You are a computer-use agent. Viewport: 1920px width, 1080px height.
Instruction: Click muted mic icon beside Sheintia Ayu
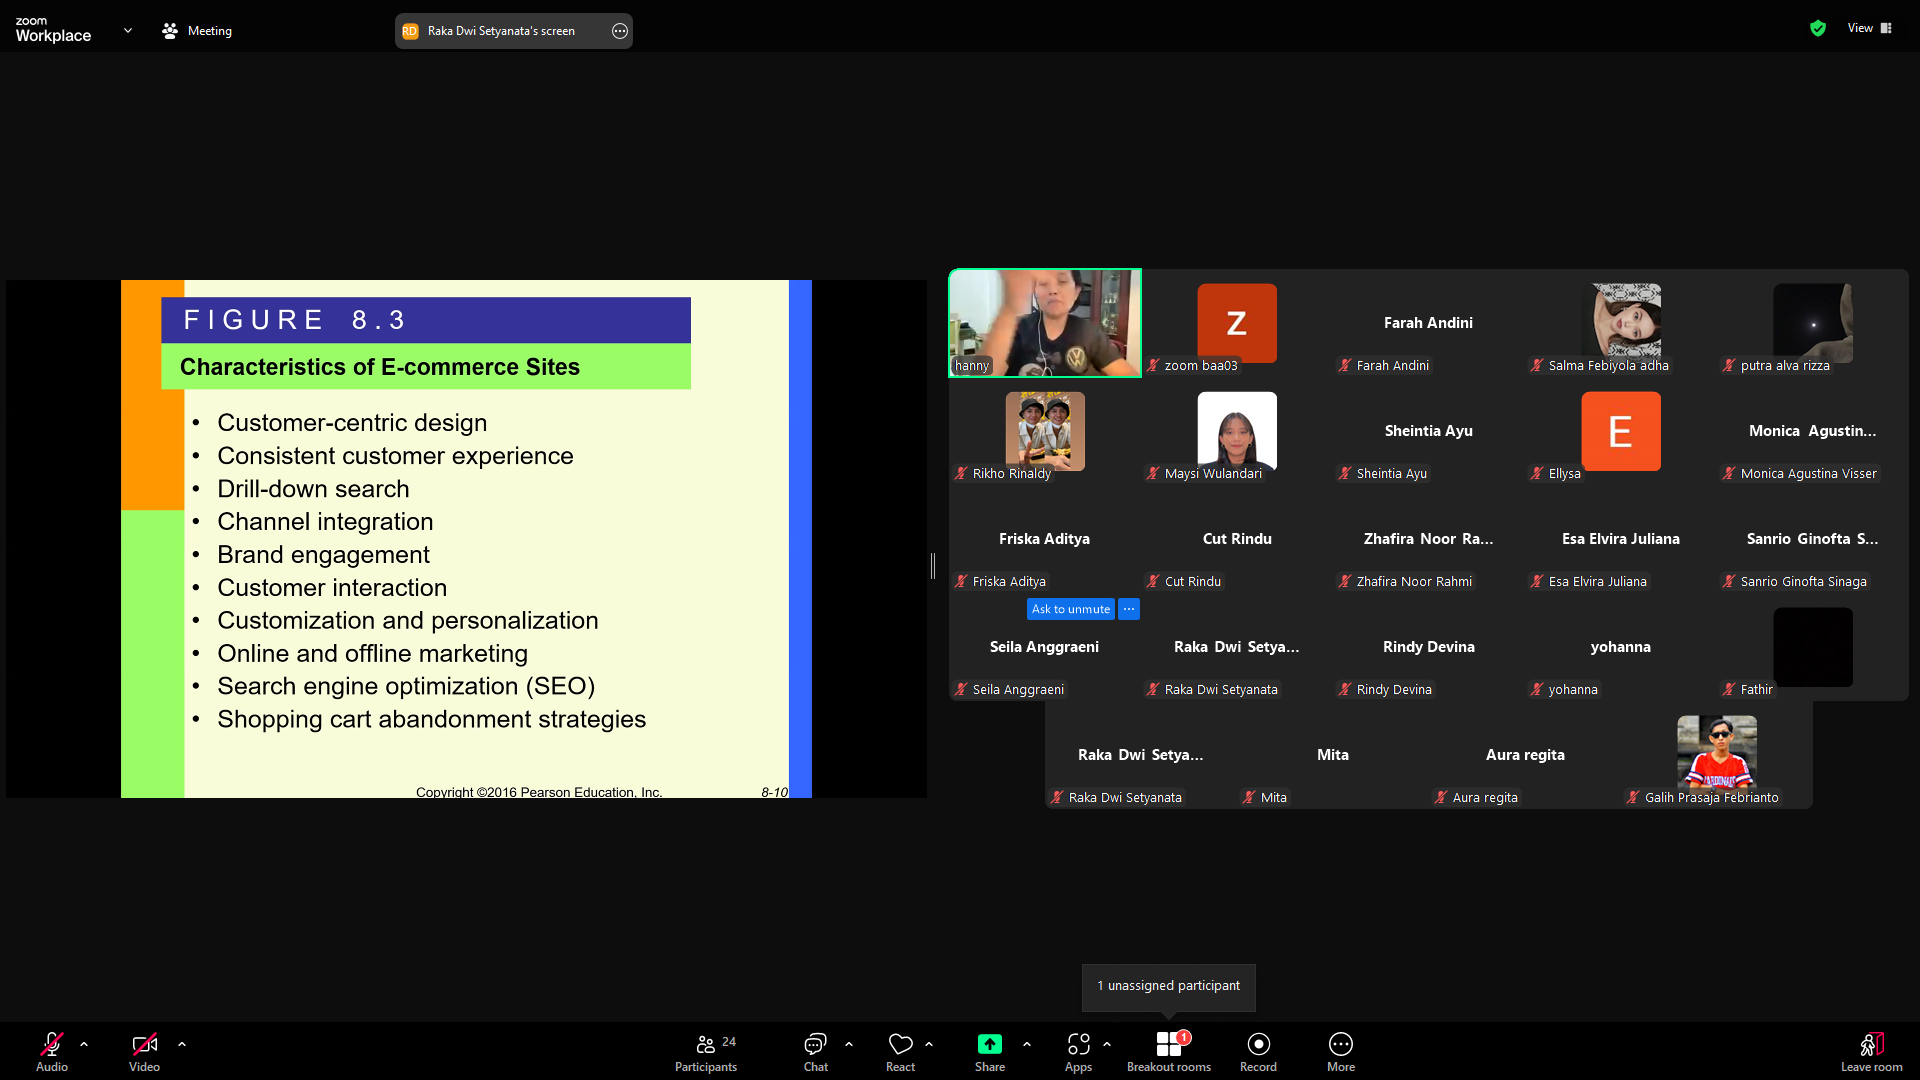(1345, 474)
